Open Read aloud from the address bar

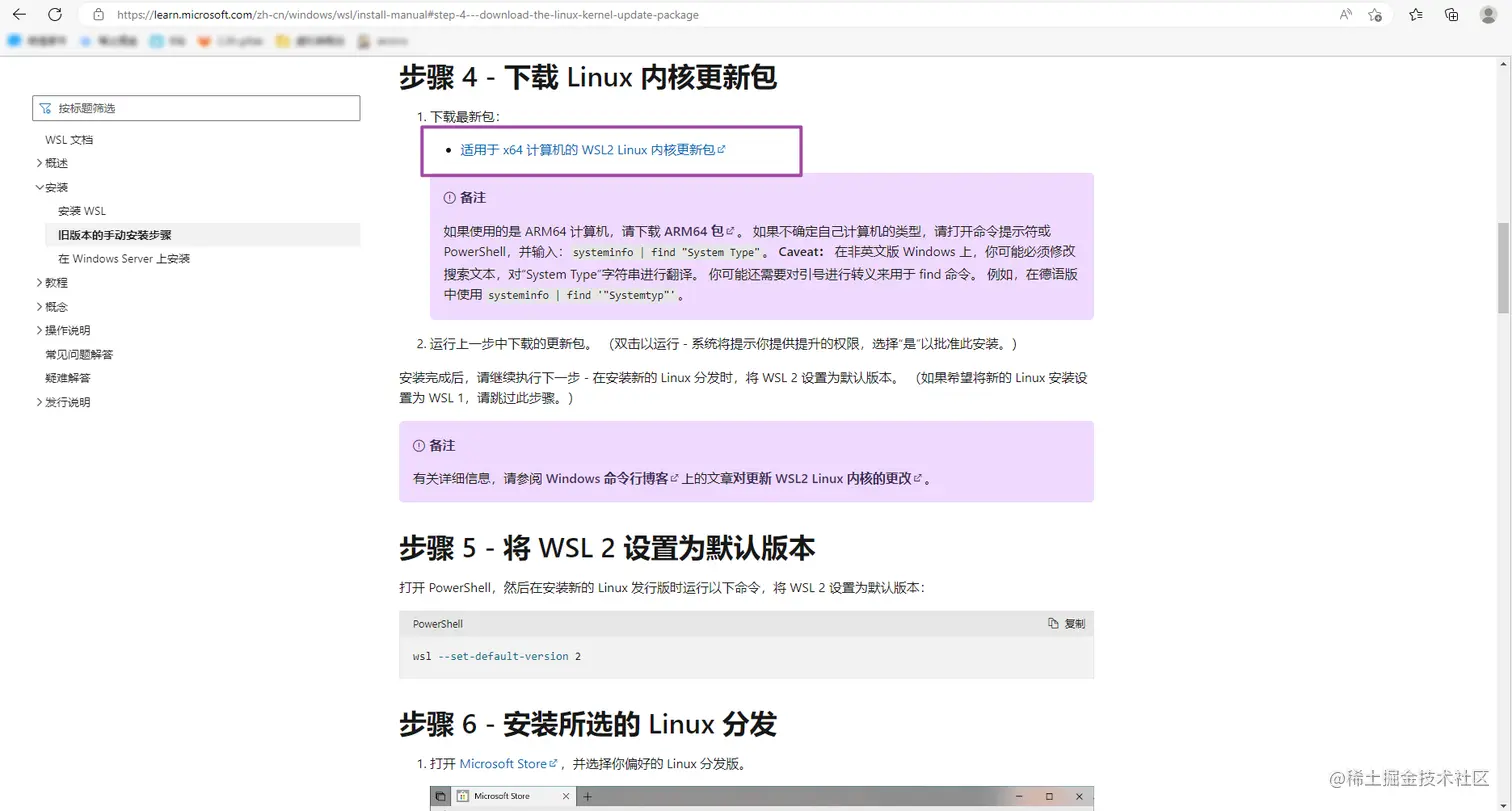(x=1346, y=15)
